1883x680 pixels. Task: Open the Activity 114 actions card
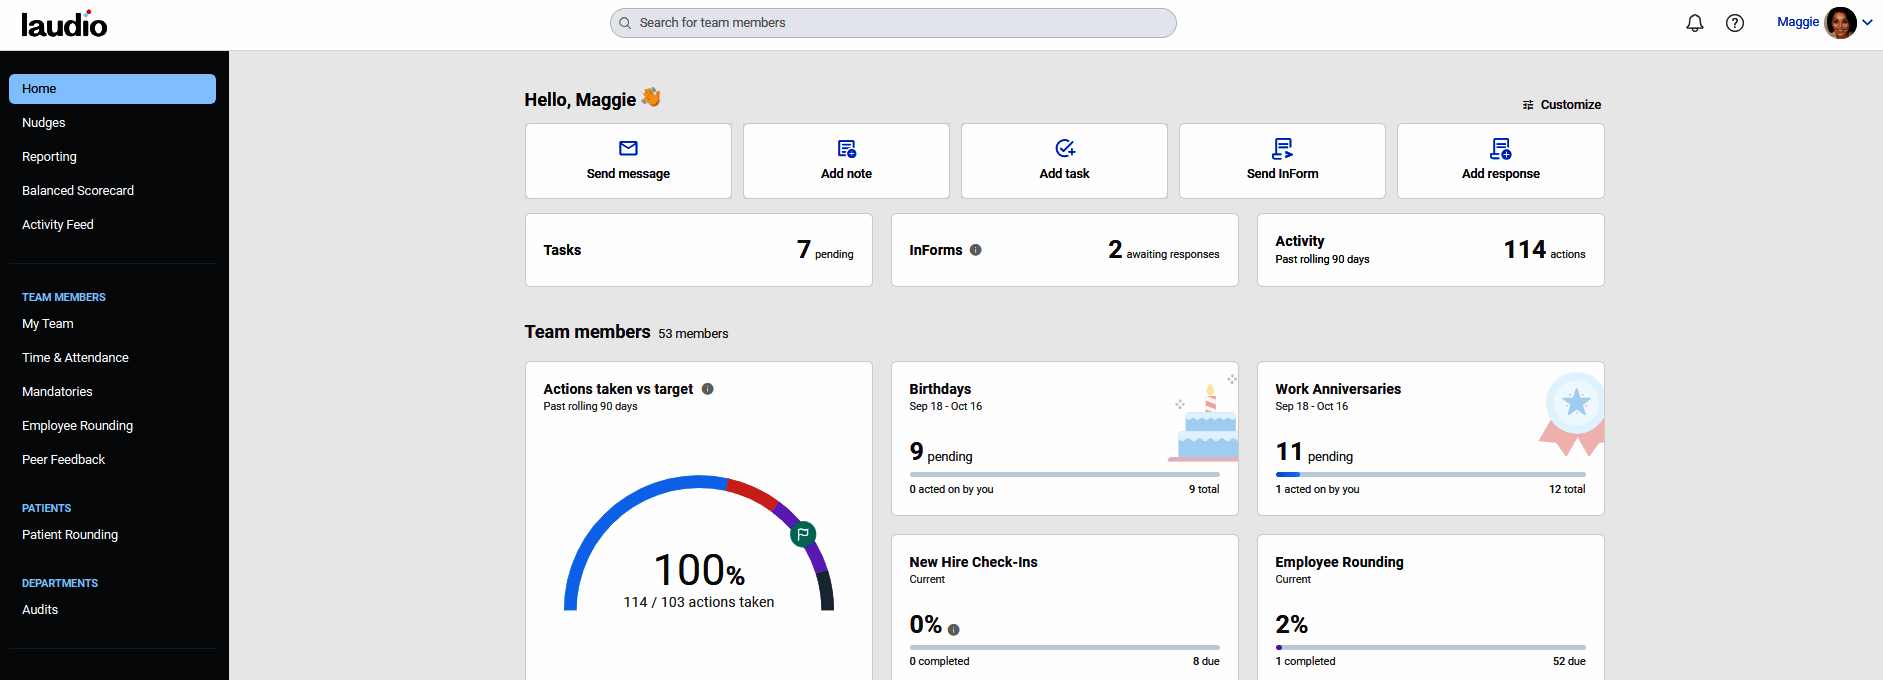pyautogui.click(x=1430, y=250)
